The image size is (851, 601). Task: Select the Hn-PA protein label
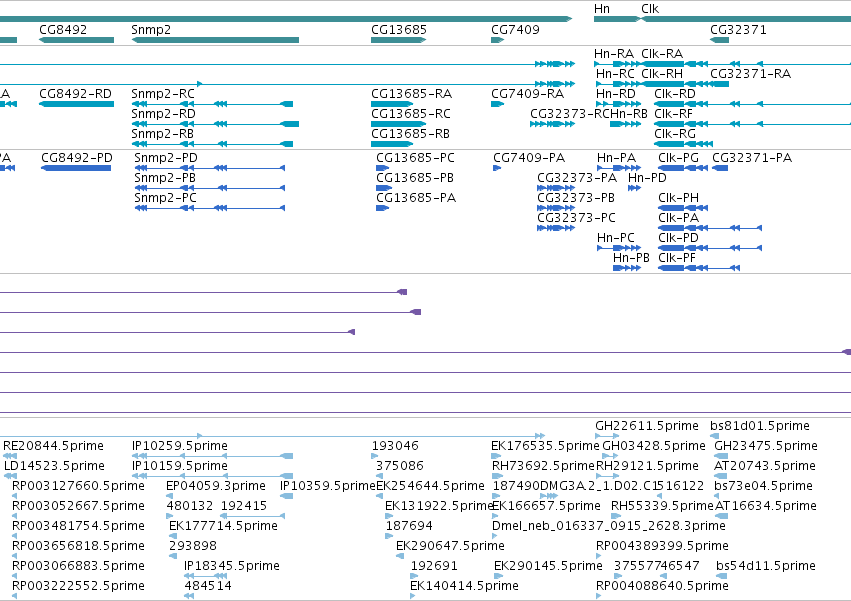pos(617,158)
